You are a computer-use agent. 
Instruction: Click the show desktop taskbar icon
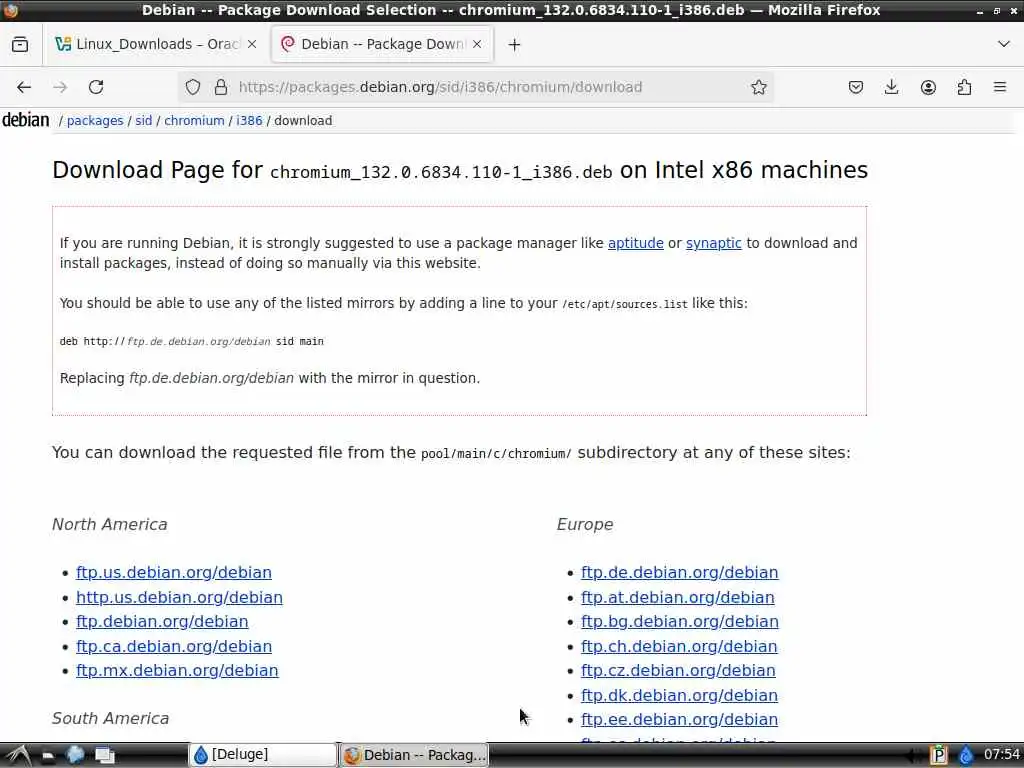pos(104,756)
